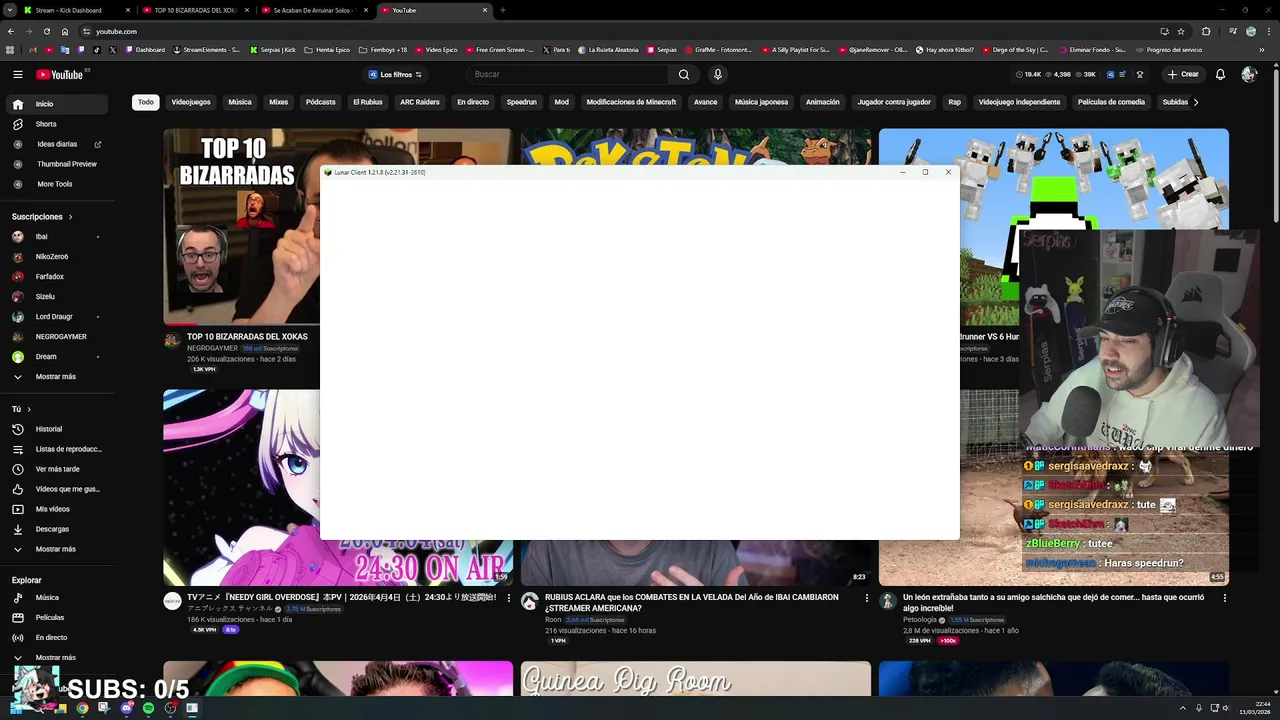Click the Chrome address bar
This screenshot has width=1280, height=720.
point(620,31)
